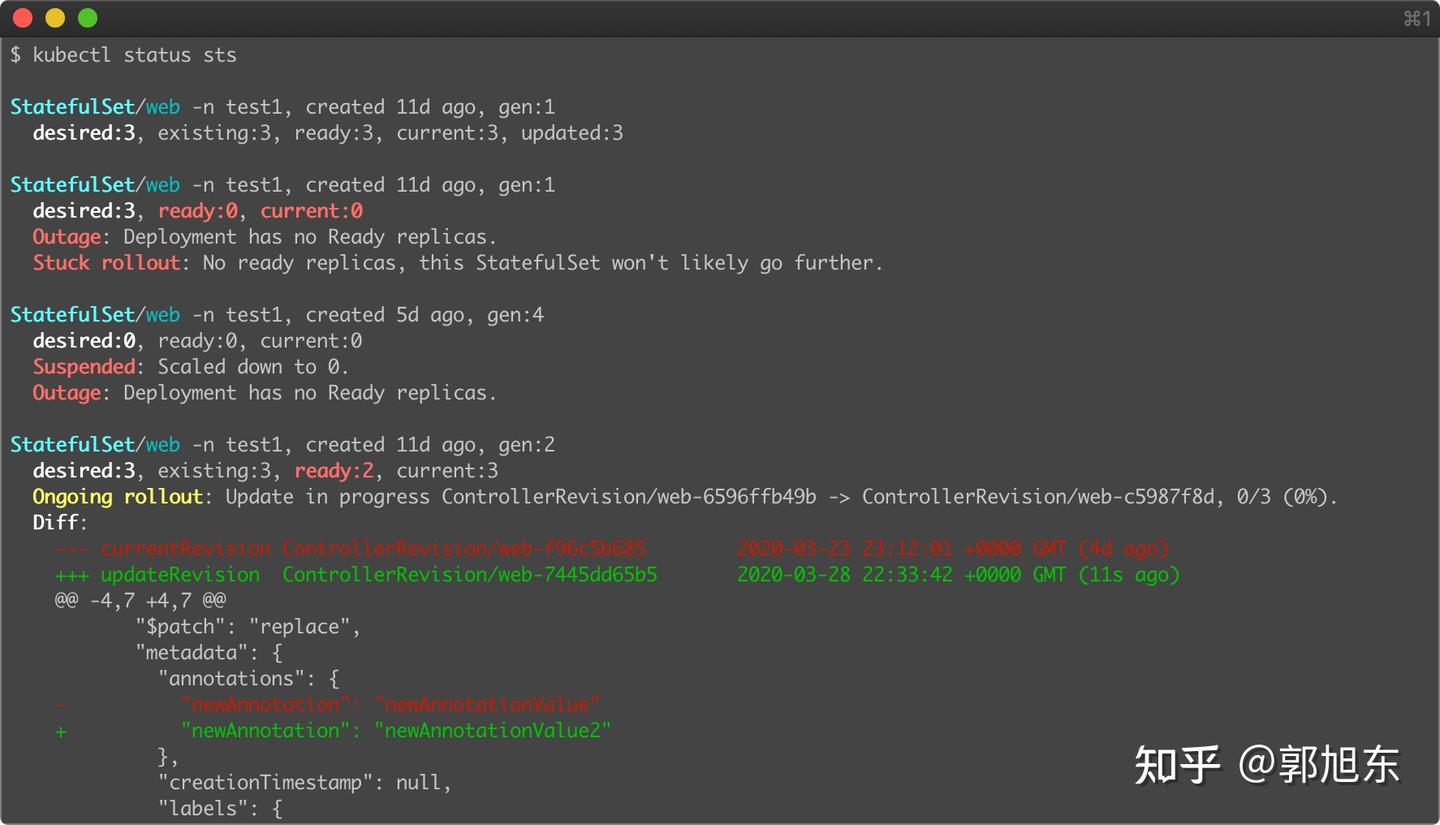Image resolution: width=1440 pixels, height=825 pixels.
Task: Minimize the terminal using the yellow button
Action: 55,18
